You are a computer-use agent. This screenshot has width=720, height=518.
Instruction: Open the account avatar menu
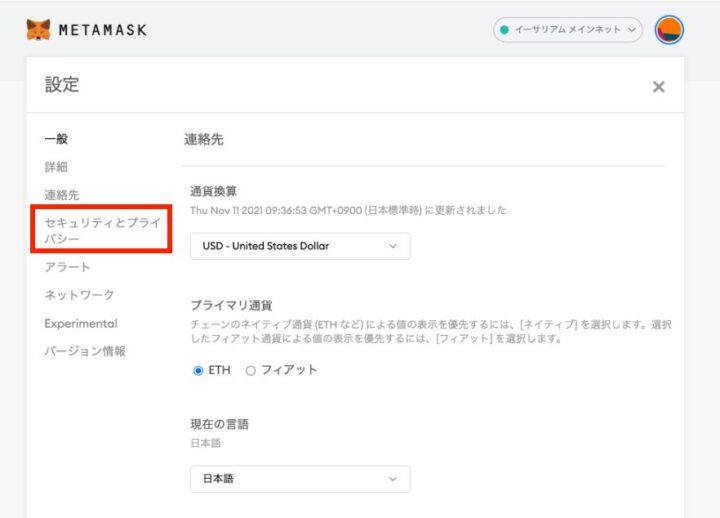[669, 30]
